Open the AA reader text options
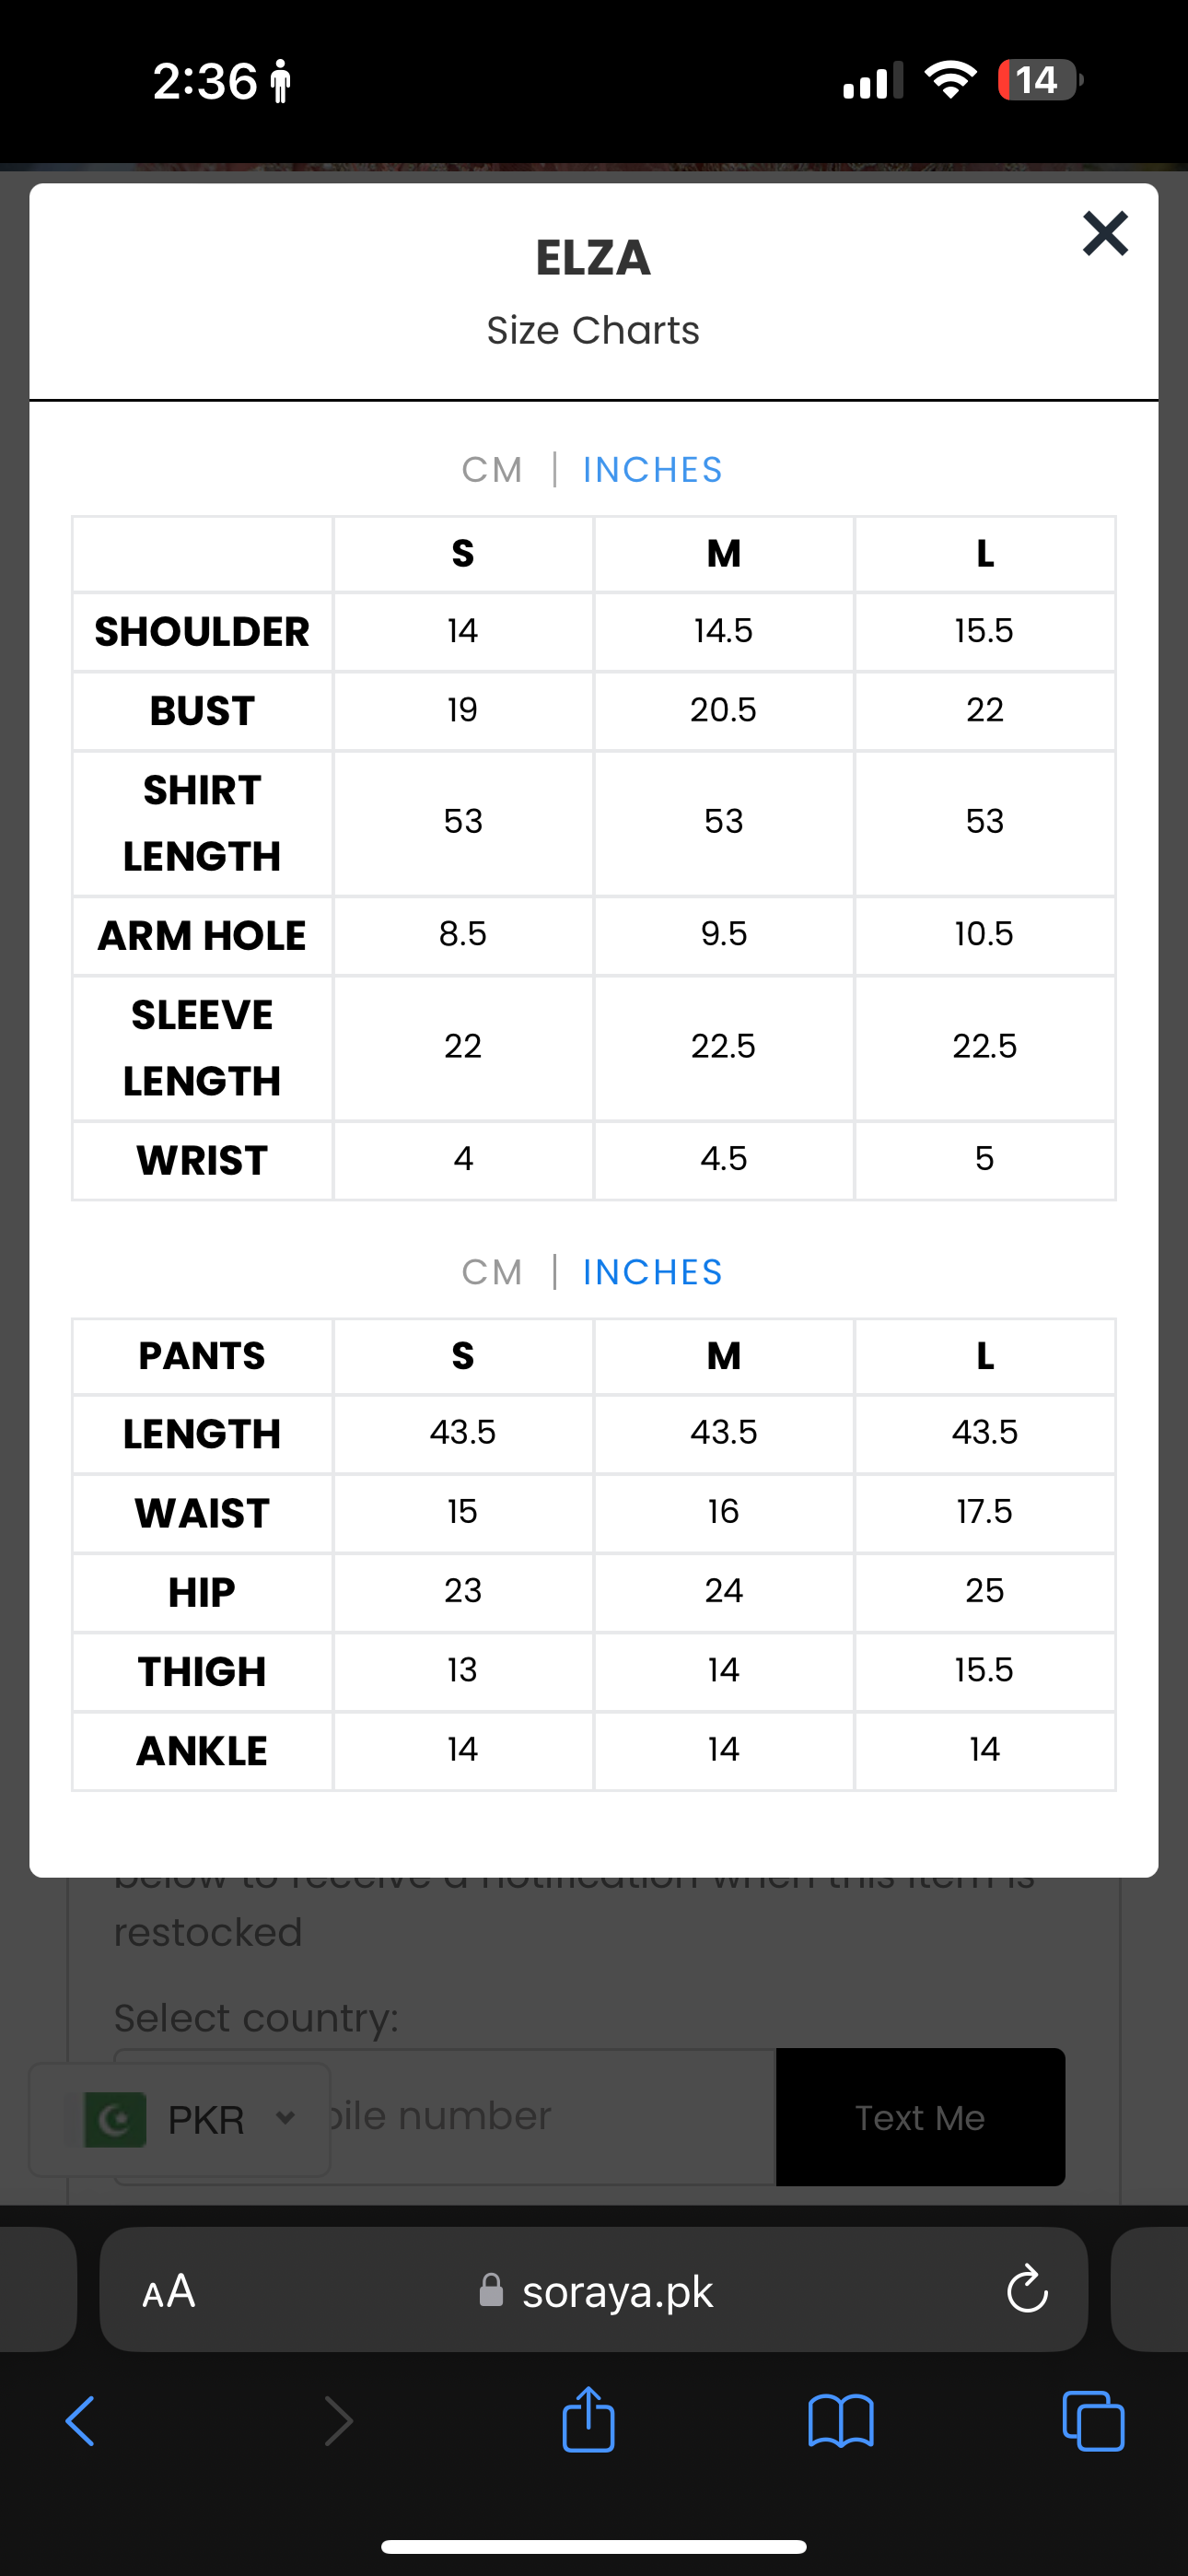The width and height of the screenshot is (1188, 2576). (169, 2291)
